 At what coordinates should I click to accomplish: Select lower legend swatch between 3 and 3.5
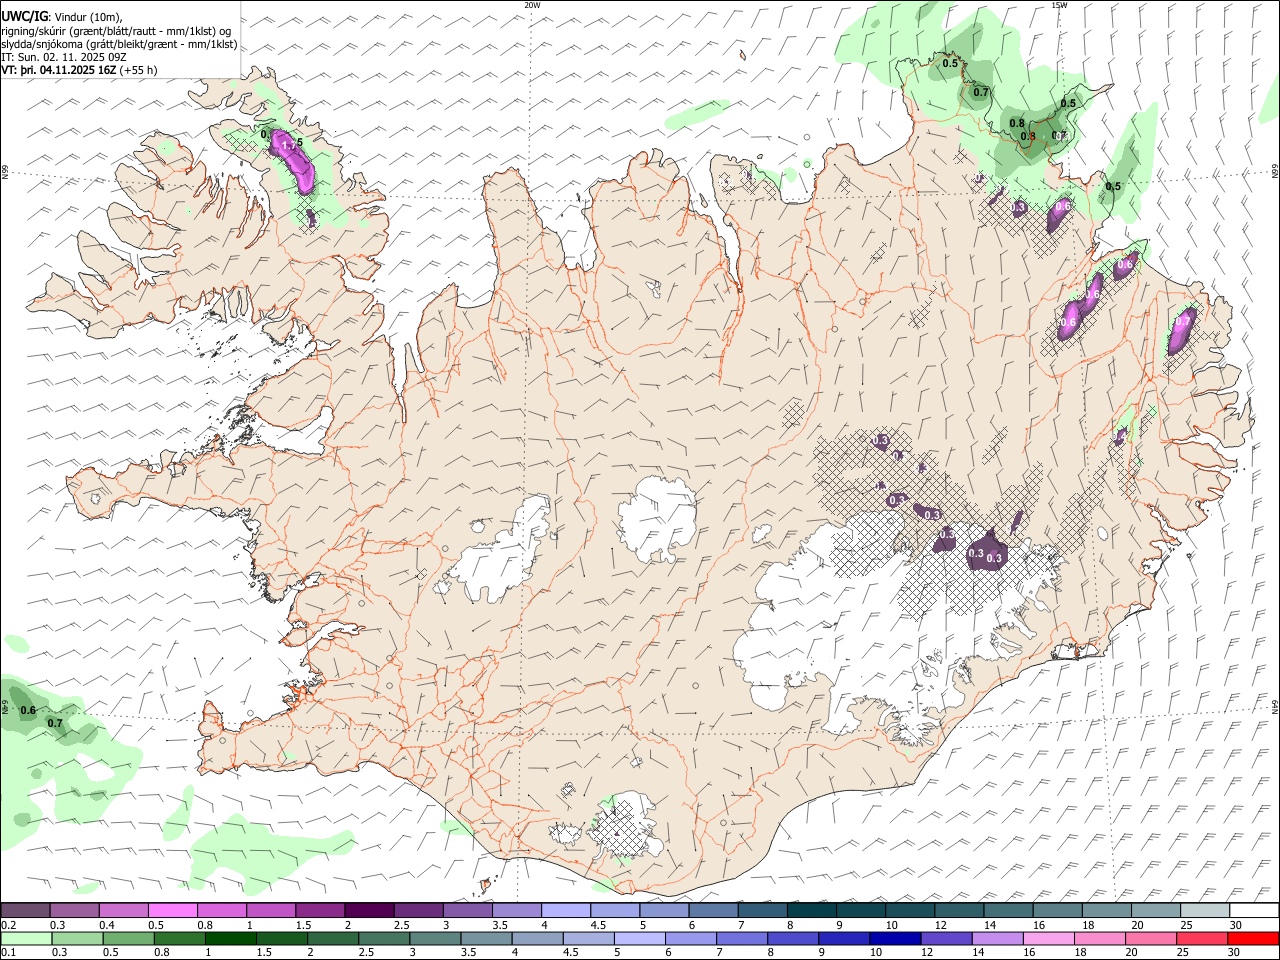pos(435,938)
